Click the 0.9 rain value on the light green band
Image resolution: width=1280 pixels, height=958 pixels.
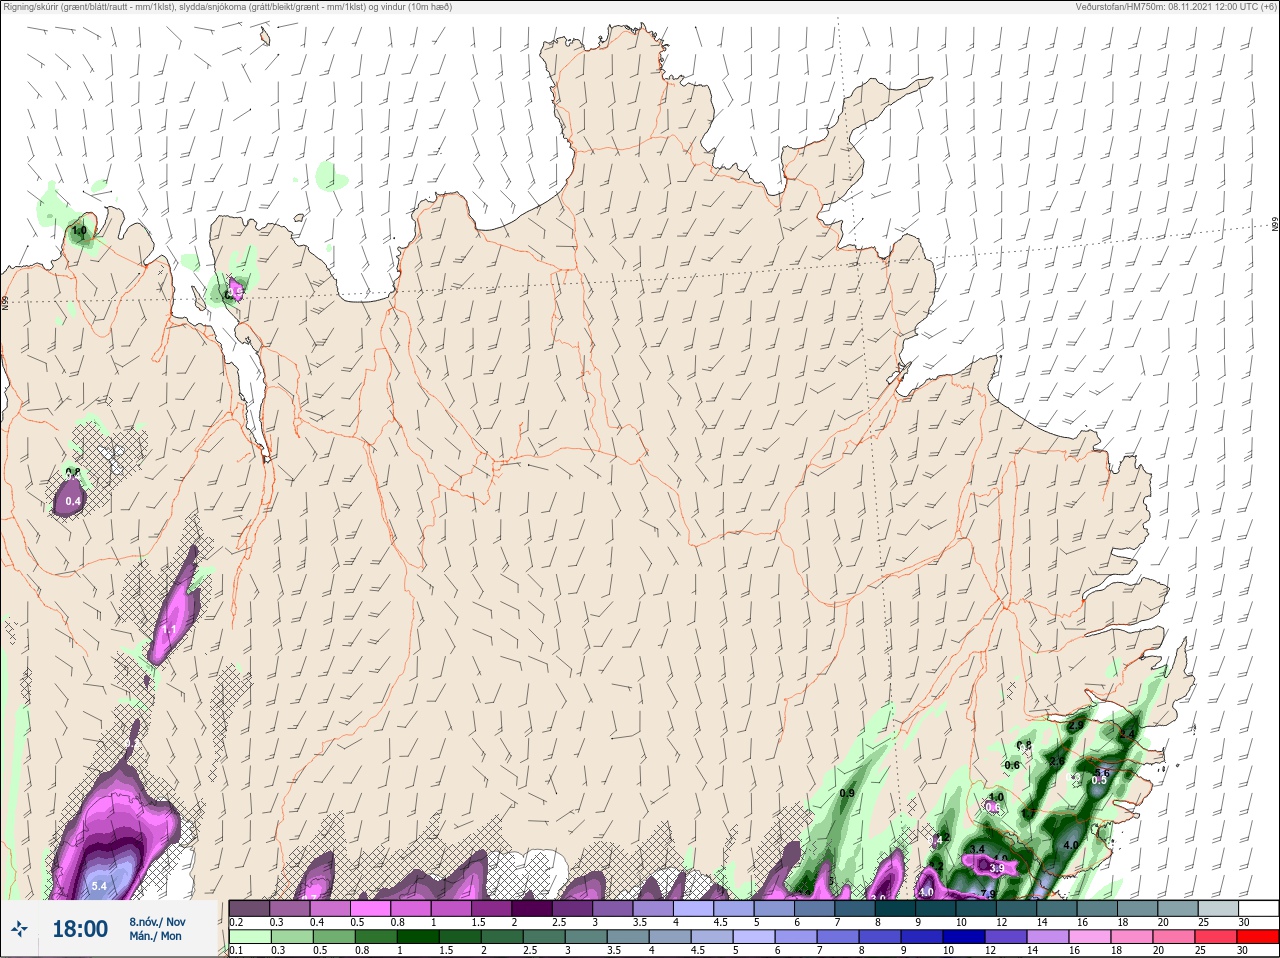pos(847,793)
